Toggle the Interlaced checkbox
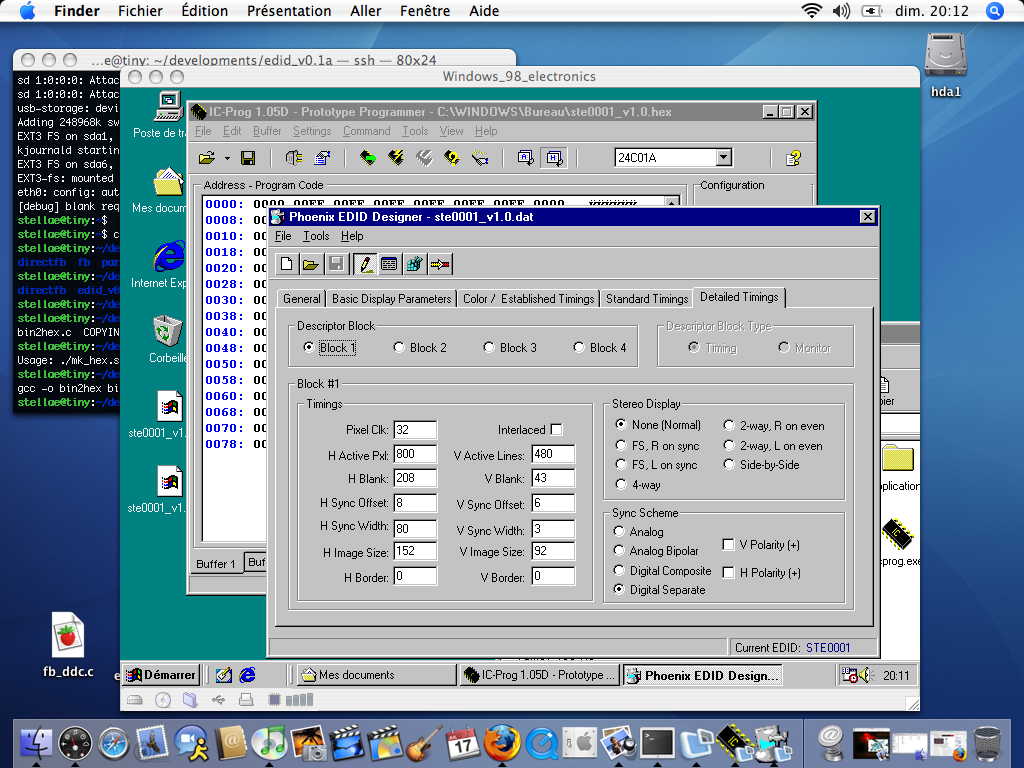 556,430
